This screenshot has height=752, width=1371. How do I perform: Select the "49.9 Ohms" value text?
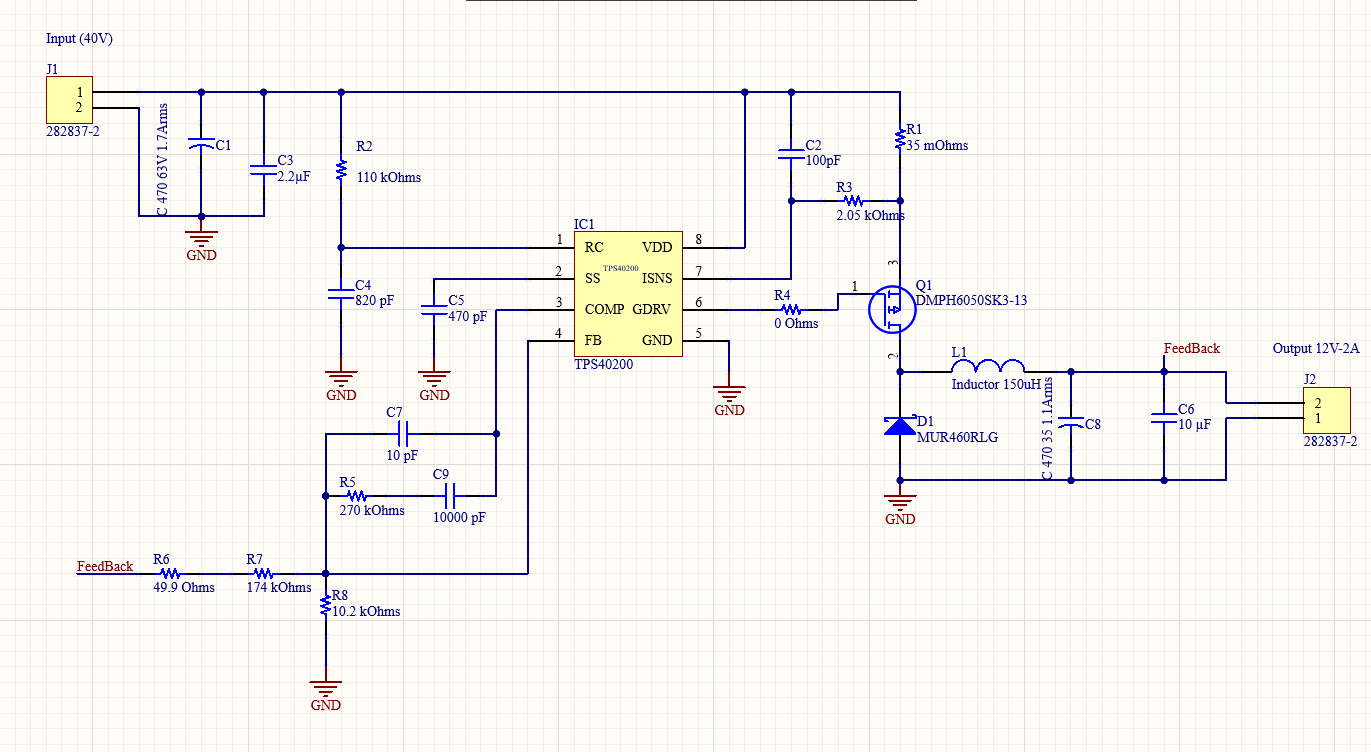pyautogui.click(x=184, y=587)
